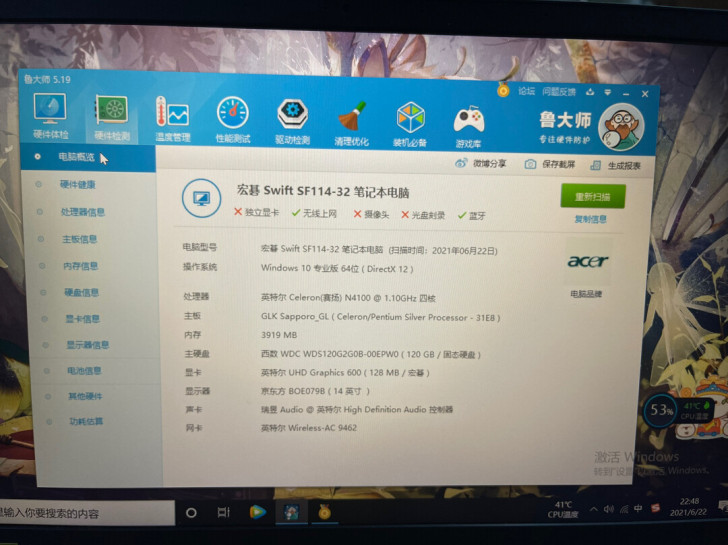728x545 pixels.
Task: Open 装机必备 software cube icon
Action: tap(410, 124)
